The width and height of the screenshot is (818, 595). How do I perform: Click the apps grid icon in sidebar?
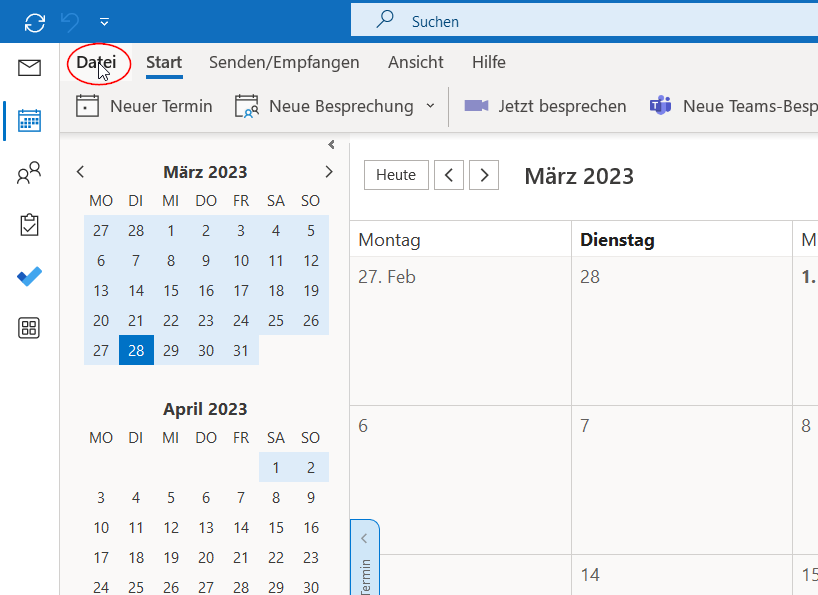click(29, 328)
